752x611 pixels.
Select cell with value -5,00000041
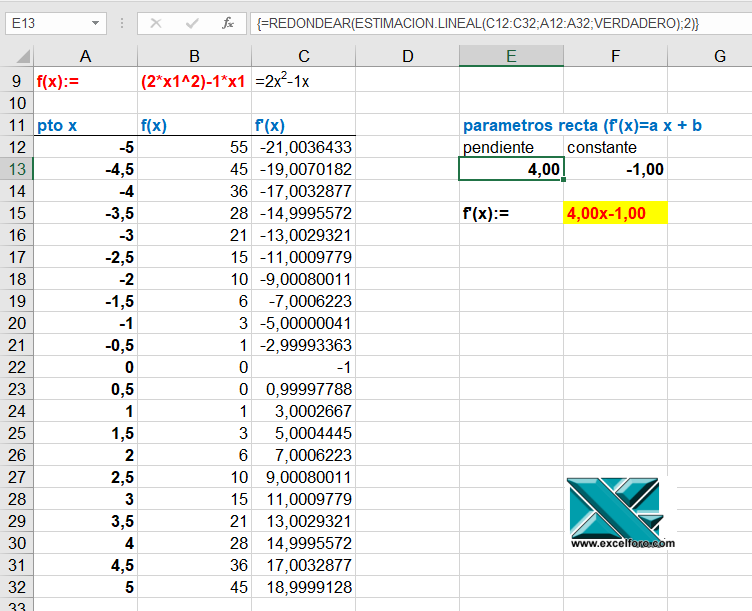point(304,323)
